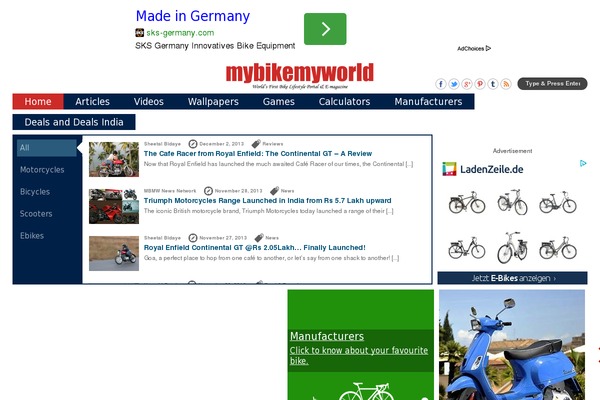Click the top-left e-bike in LadenZeile ad
Viewport: 600px width, 400px height.
coord(467,202)
